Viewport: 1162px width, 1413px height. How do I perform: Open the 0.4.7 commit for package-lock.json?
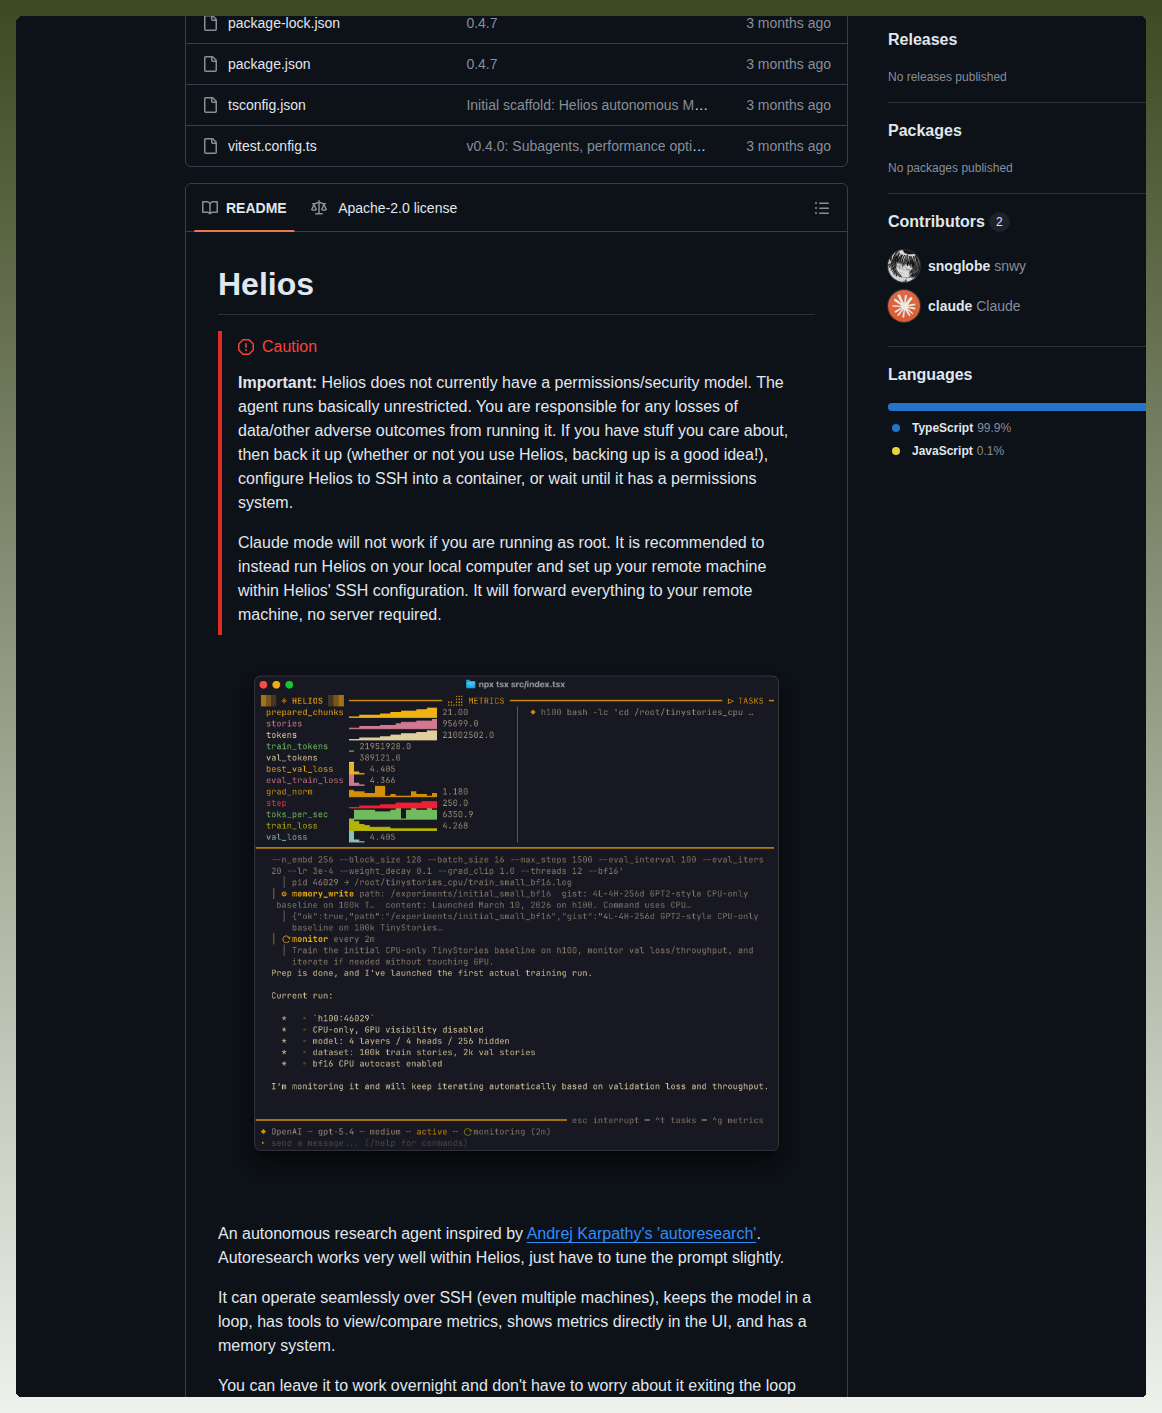point(481,23)
